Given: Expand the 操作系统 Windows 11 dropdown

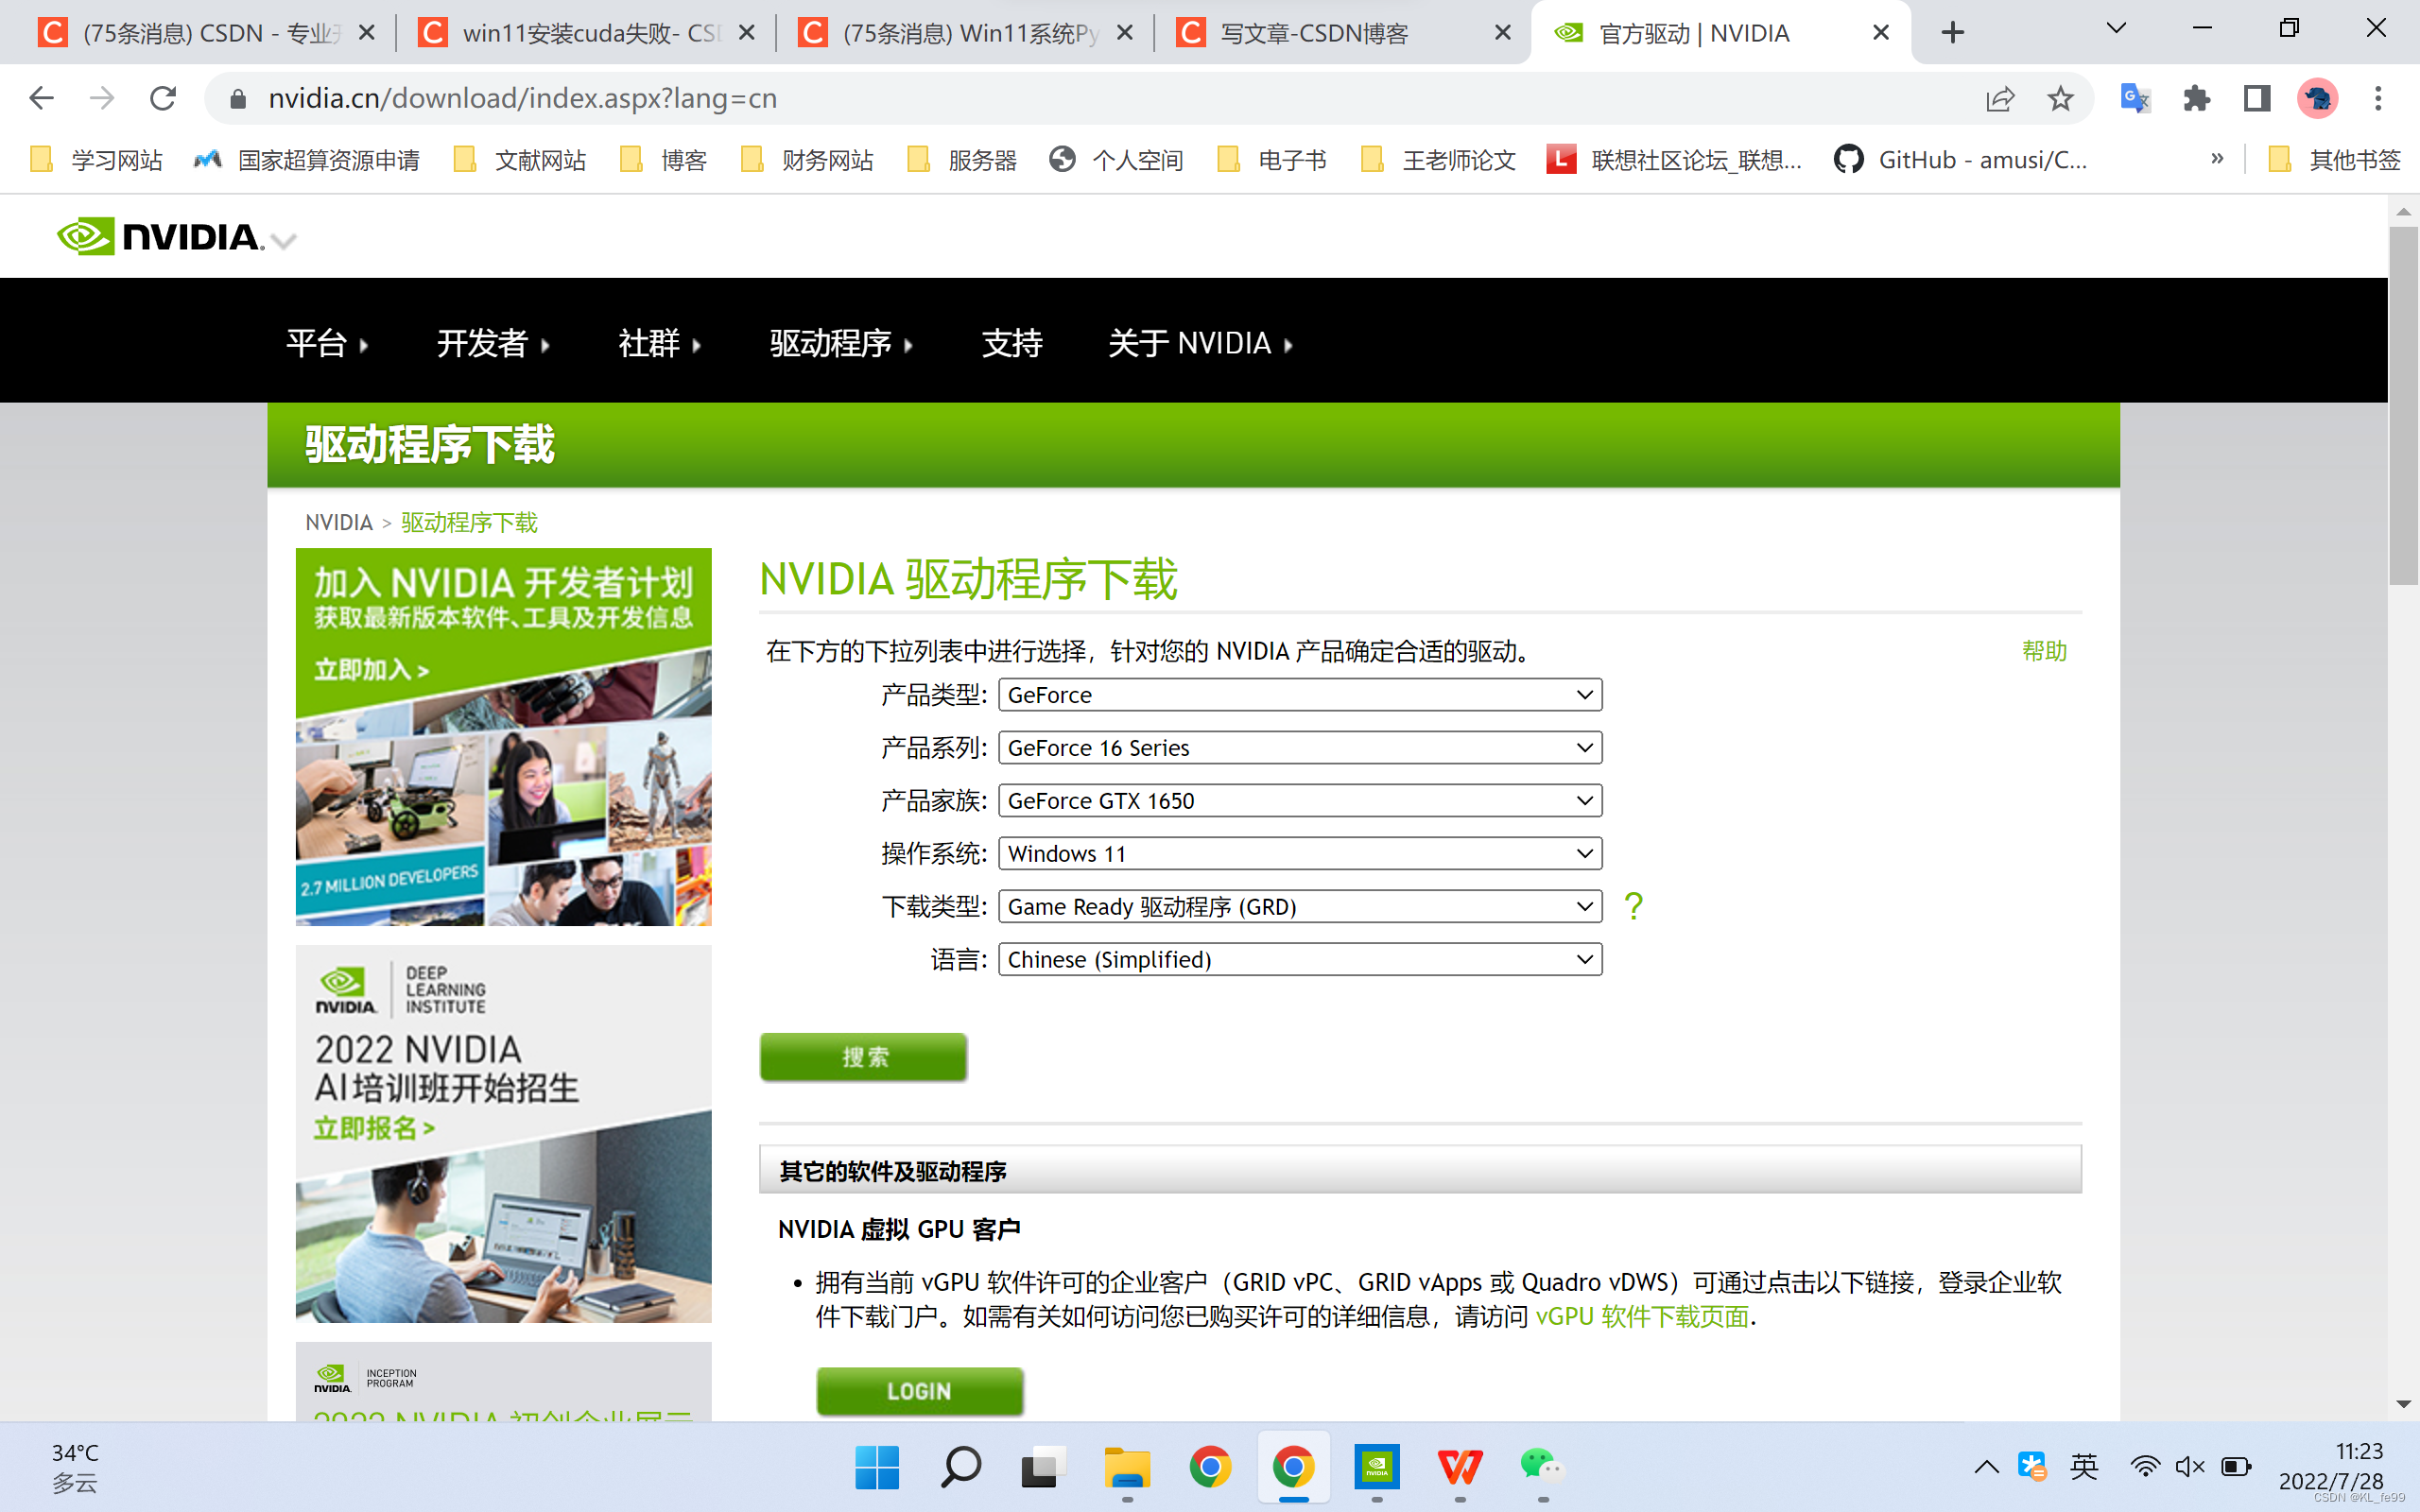Looking at the screenshot, I should (x=1299, y=854).
